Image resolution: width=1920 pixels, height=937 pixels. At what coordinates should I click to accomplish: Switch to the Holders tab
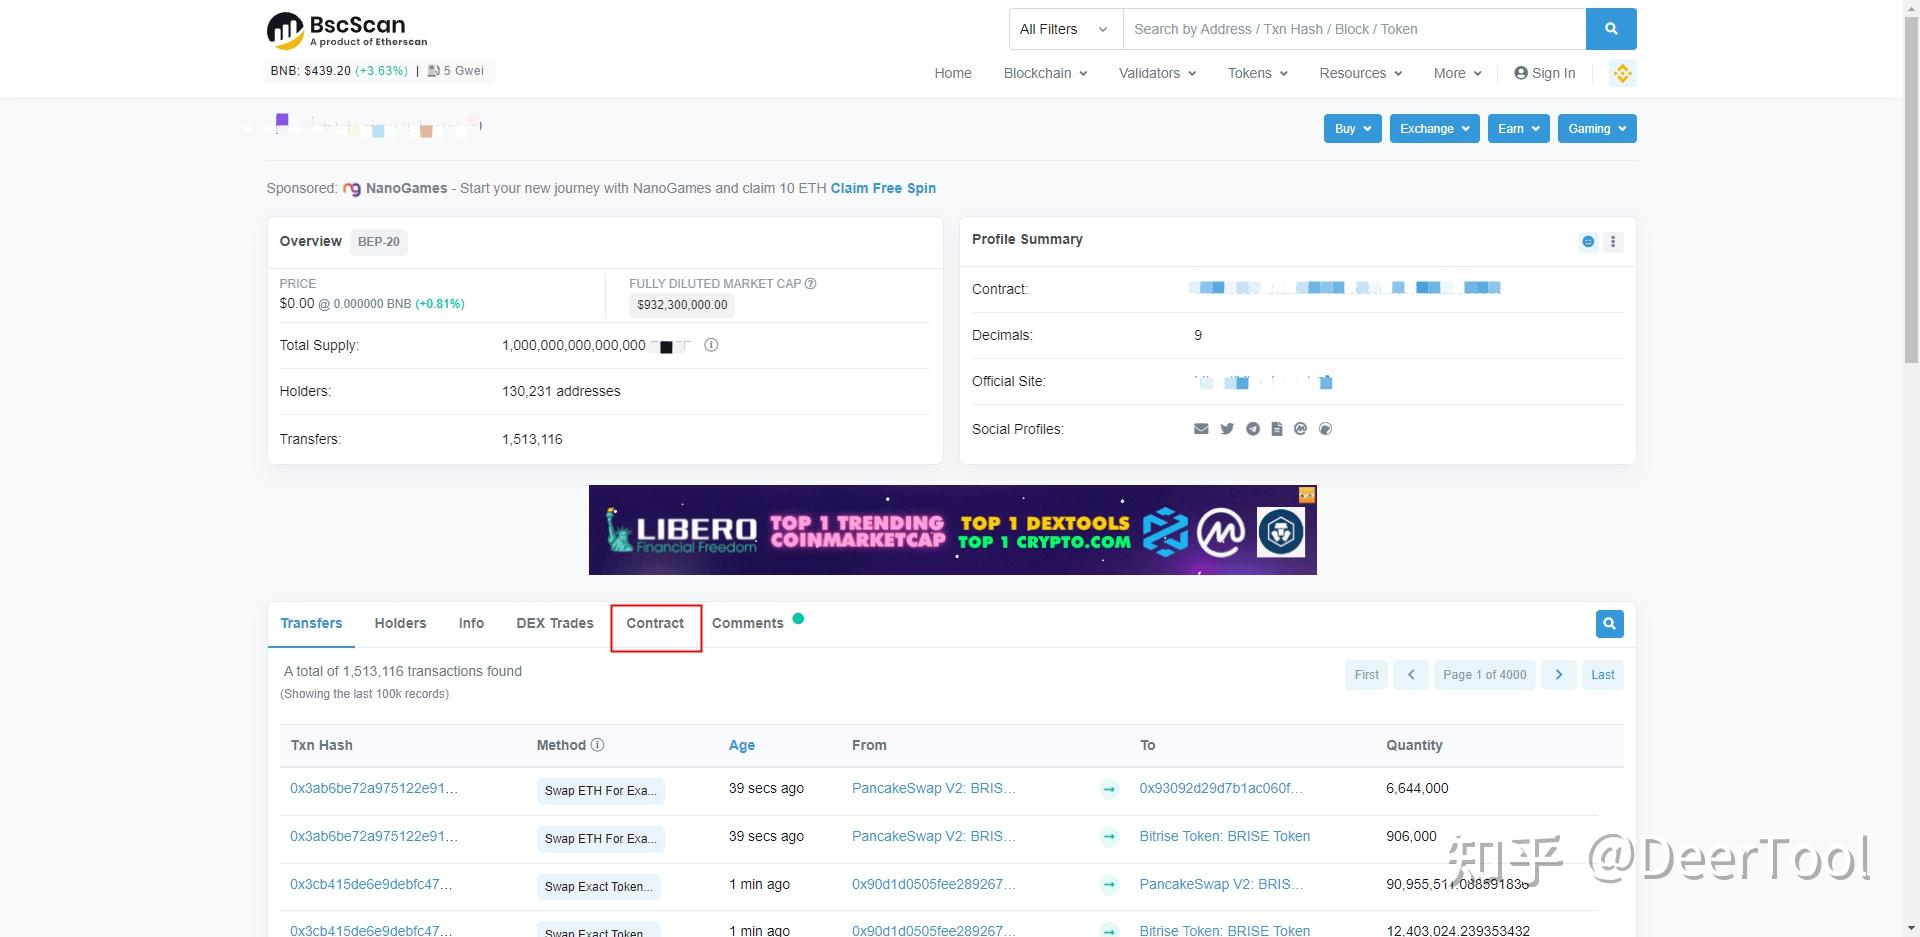pyautogui.click(x=400, y=623)
